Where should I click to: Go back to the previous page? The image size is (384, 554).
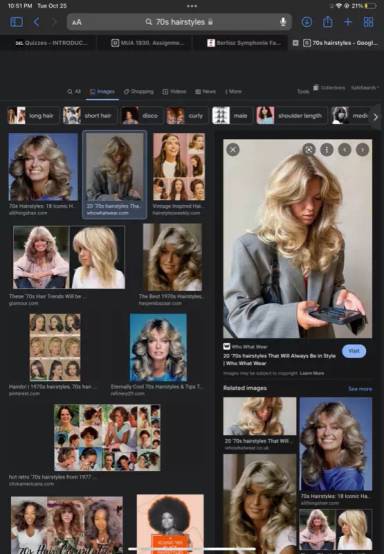[36, 22]
